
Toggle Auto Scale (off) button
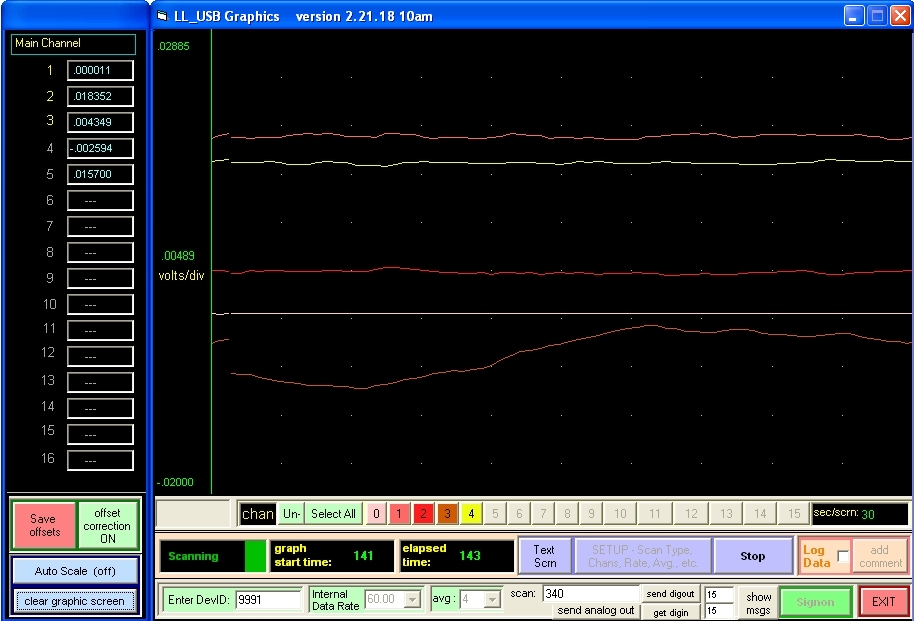tap(75, 571)
